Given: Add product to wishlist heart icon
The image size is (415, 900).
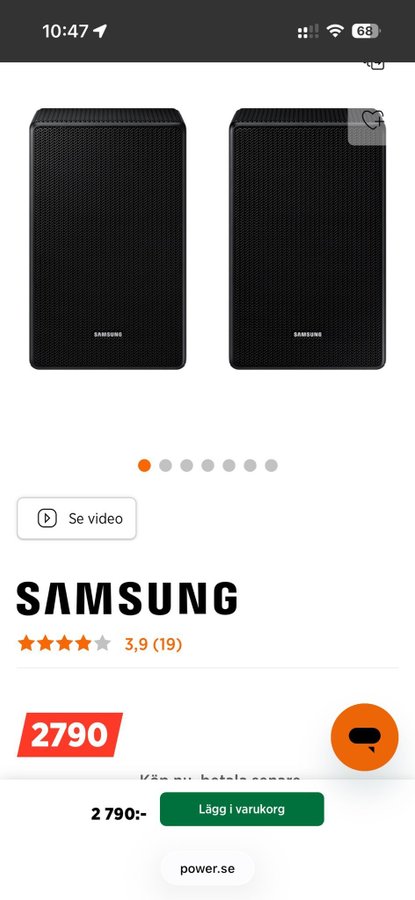Looking at the screenshot, I should click(x=373, y=121).
